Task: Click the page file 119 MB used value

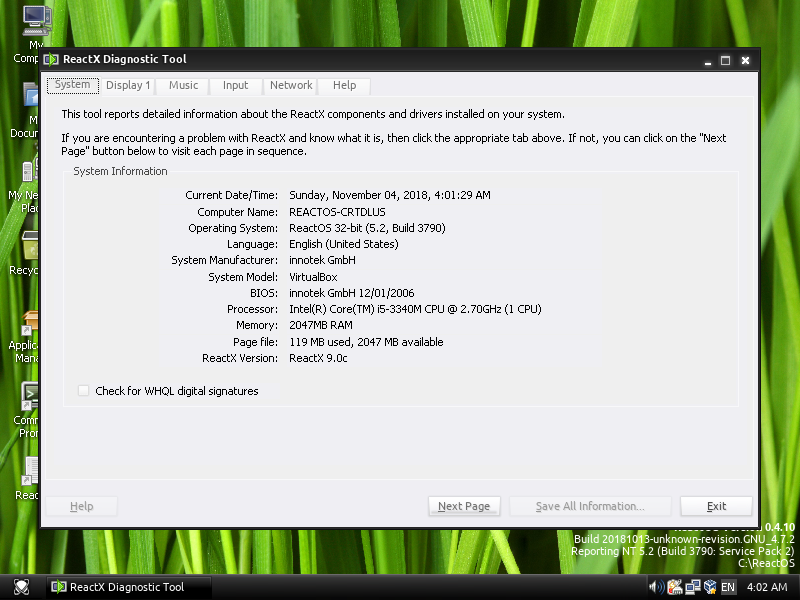Action: tap(366, 342)
